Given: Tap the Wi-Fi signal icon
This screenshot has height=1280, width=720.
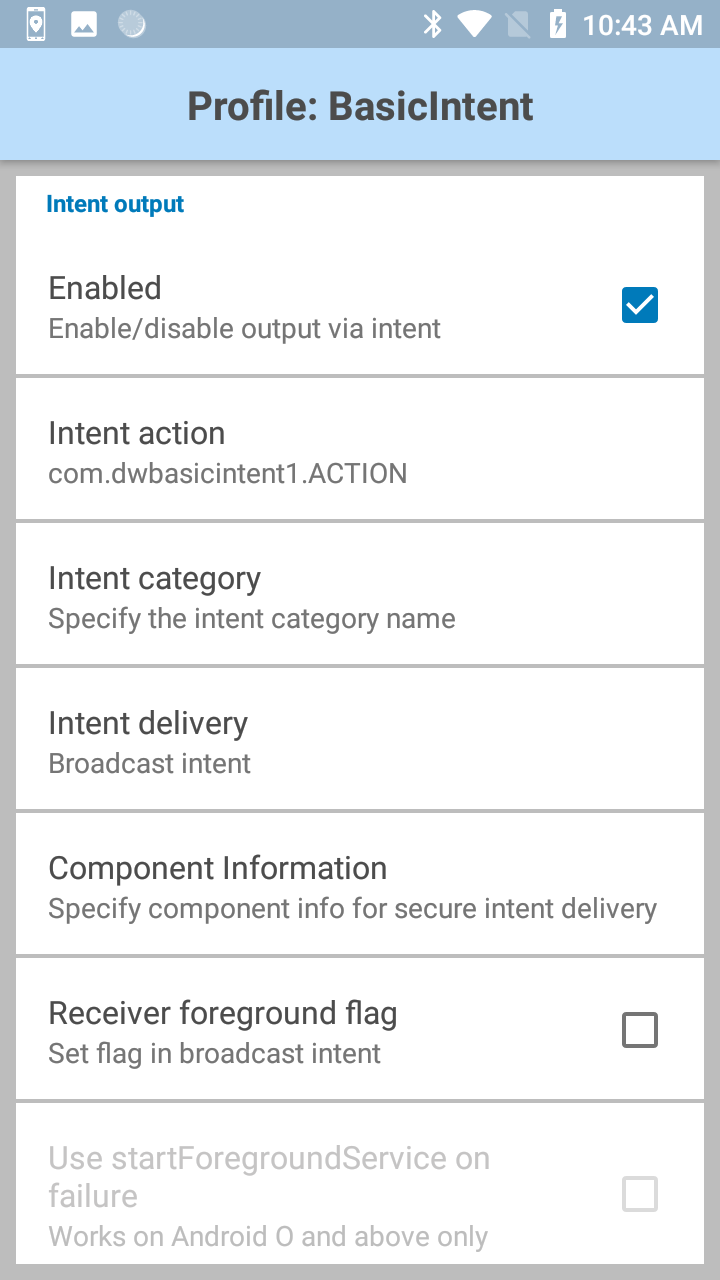Looking at the screenshot, I should [474, 24].
